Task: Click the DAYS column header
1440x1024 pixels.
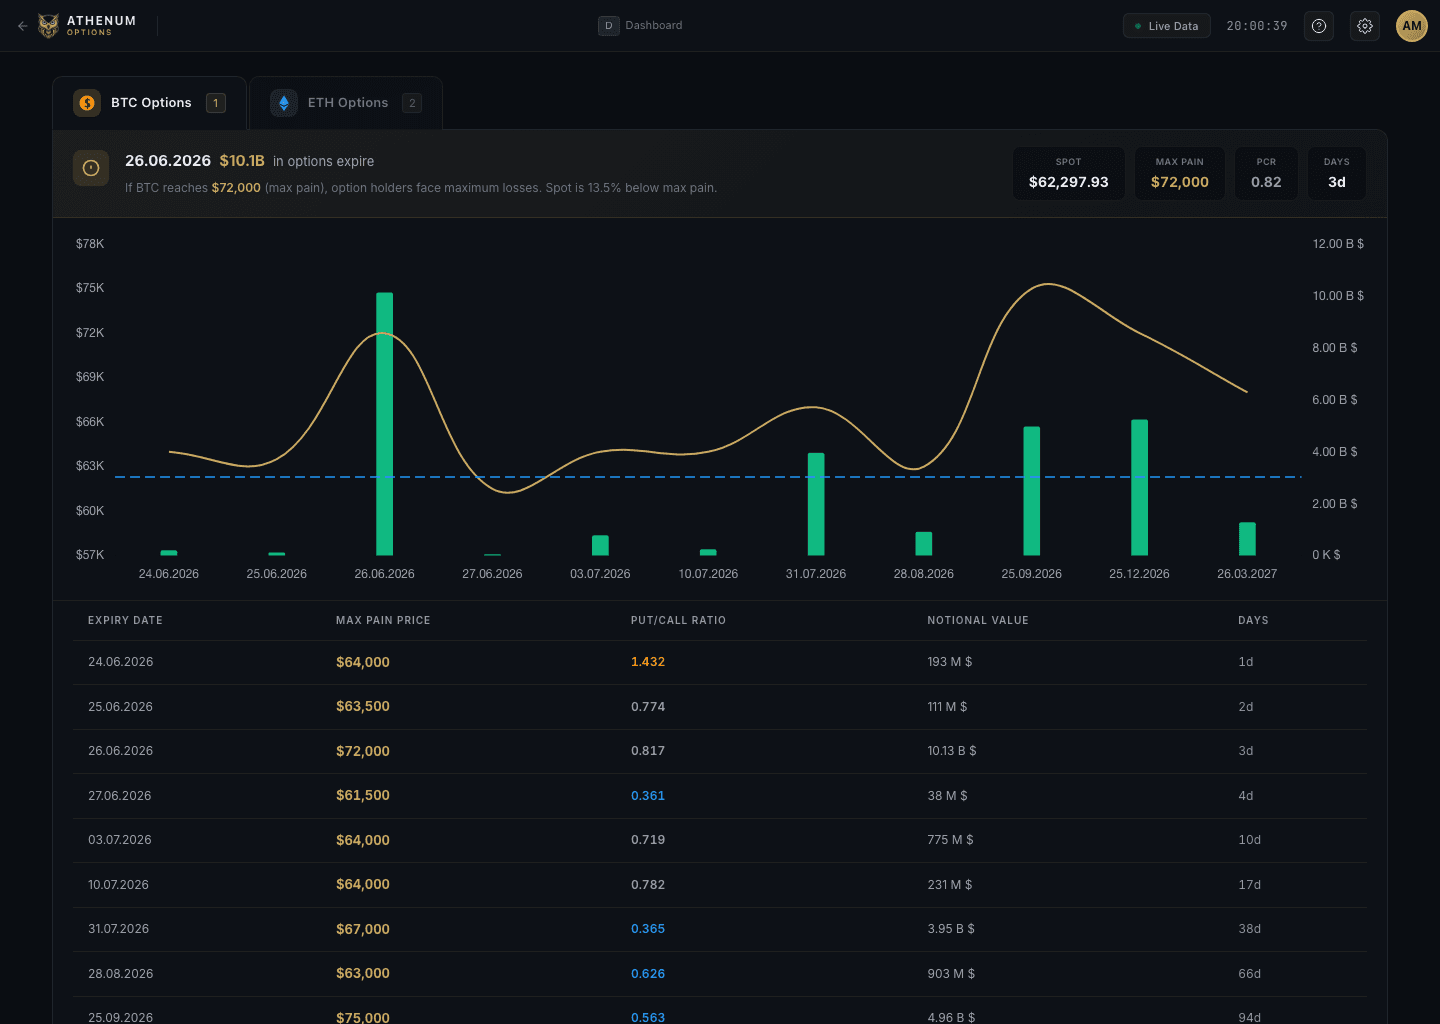Action: pos(1253,621)
